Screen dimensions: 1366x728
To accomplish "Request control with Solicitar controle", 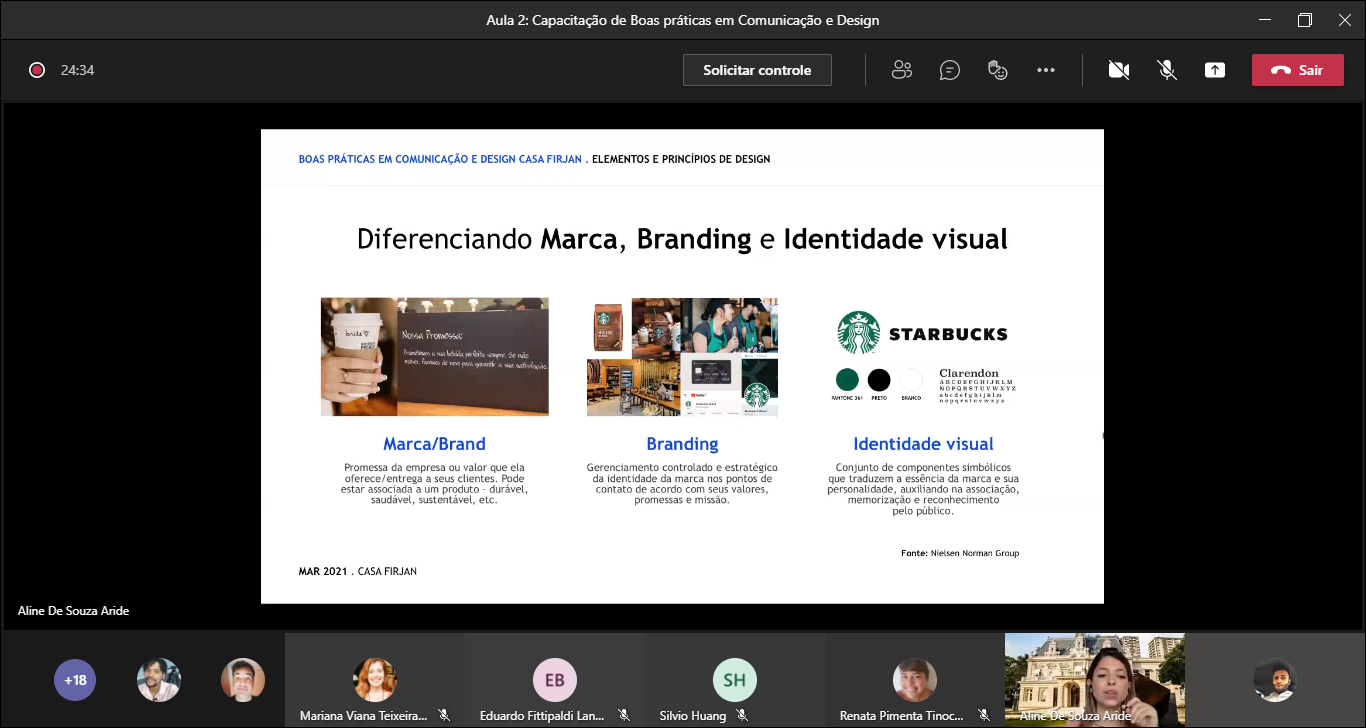I will [x=757, y=70].
